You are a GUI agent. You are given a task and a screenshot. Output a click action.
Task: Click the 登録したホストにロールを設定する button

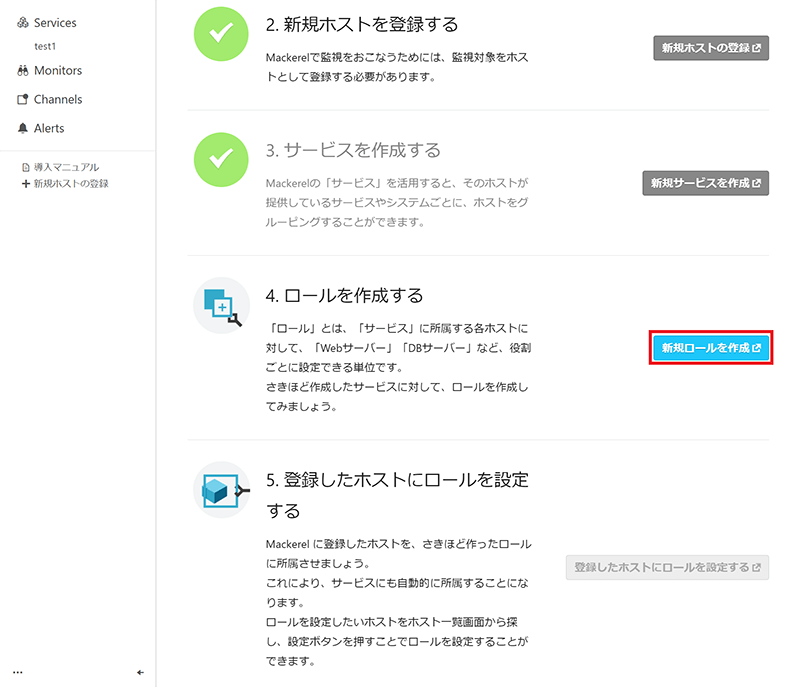(667, 567)
